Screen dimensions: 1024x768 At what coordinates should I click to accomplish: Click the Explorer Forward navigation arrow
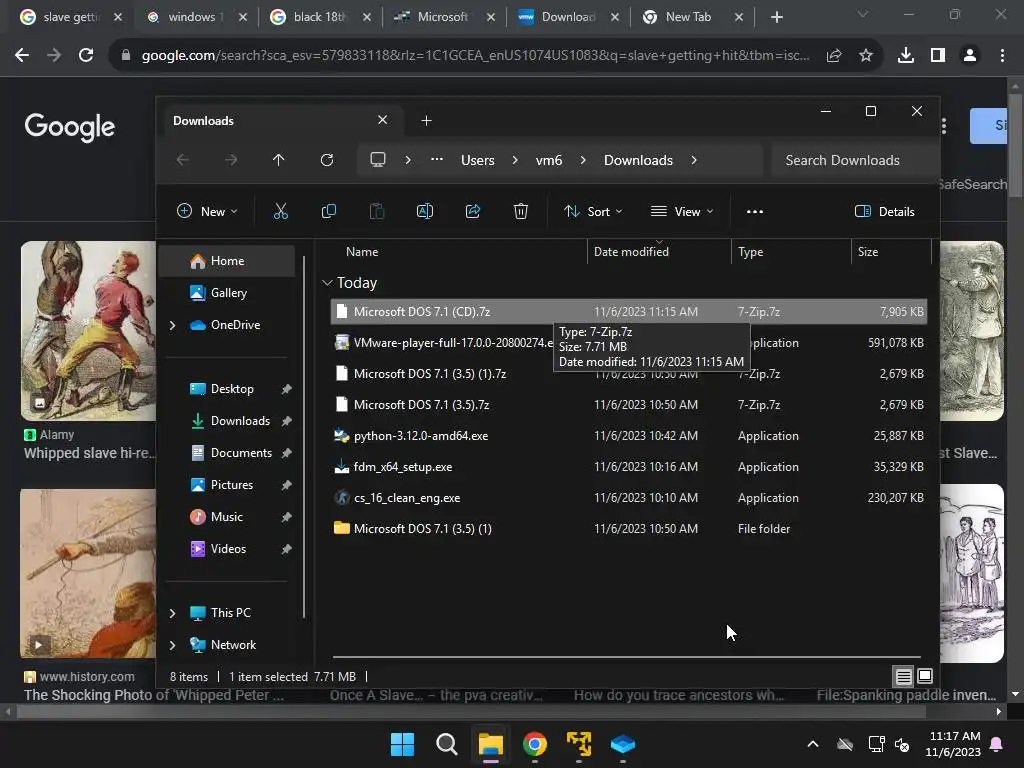click(231, 160)
